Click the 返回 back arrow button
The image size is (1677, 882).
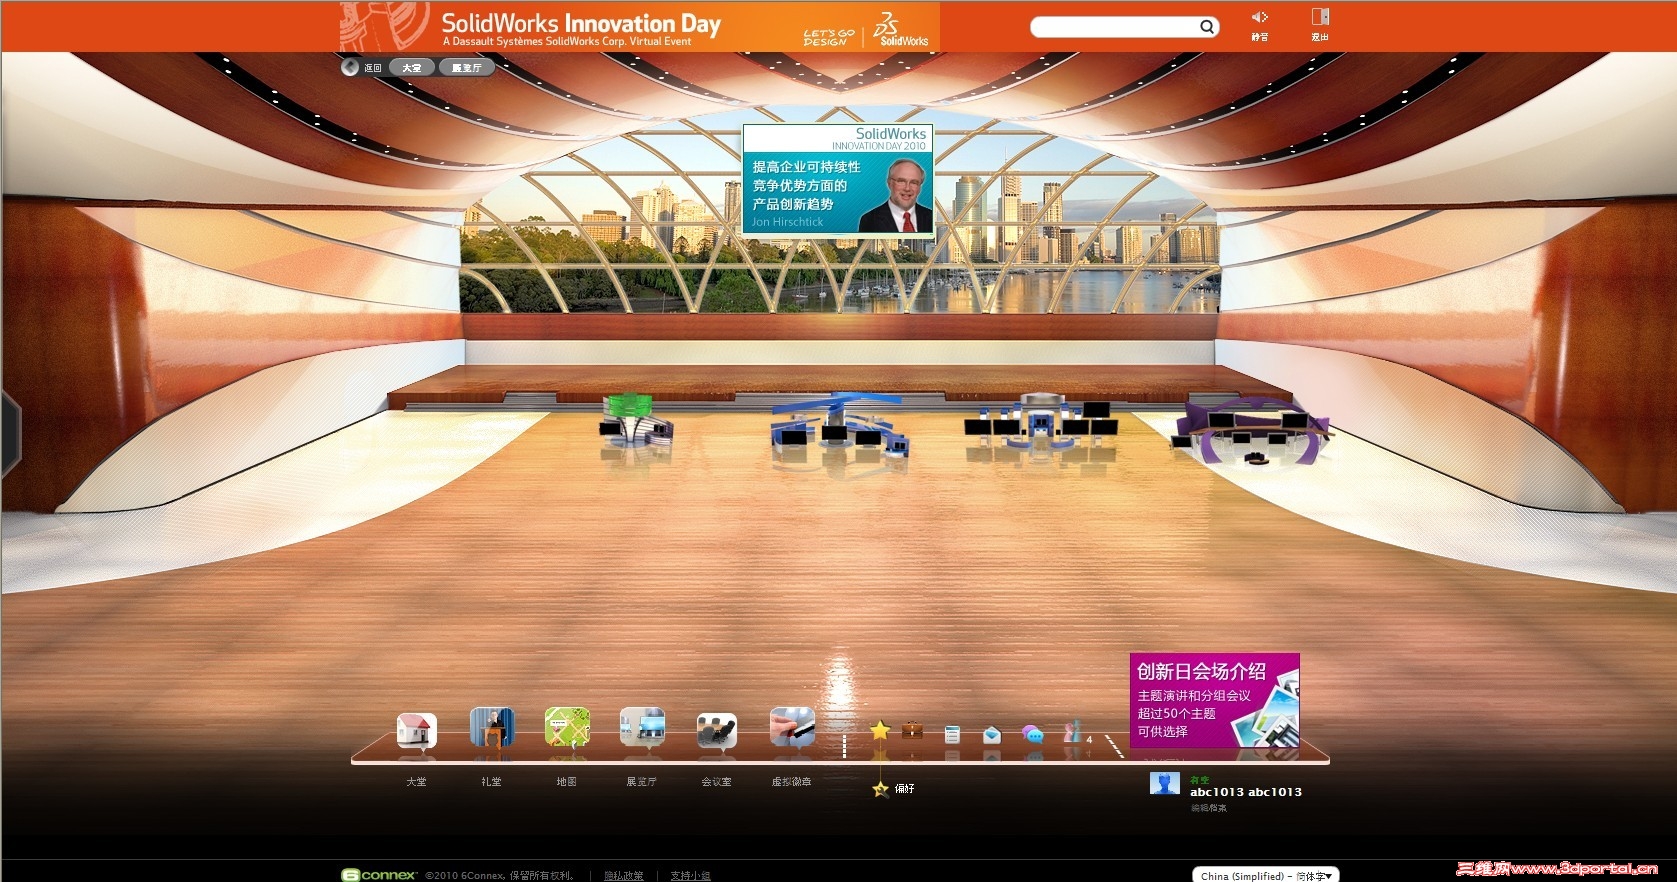point(350,68)
